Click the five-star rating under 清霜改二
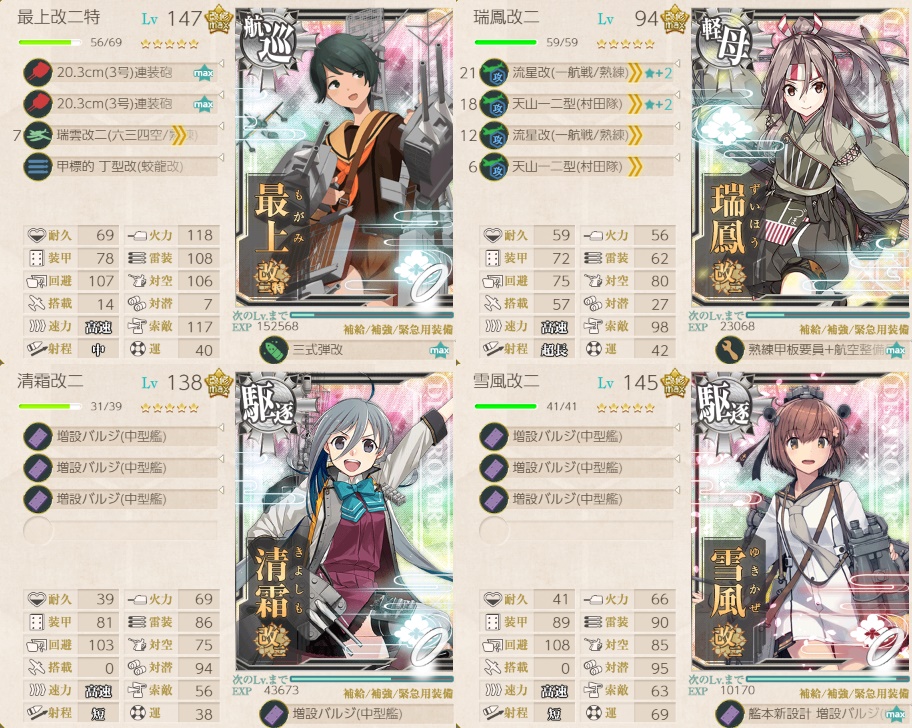 (170, 408)
